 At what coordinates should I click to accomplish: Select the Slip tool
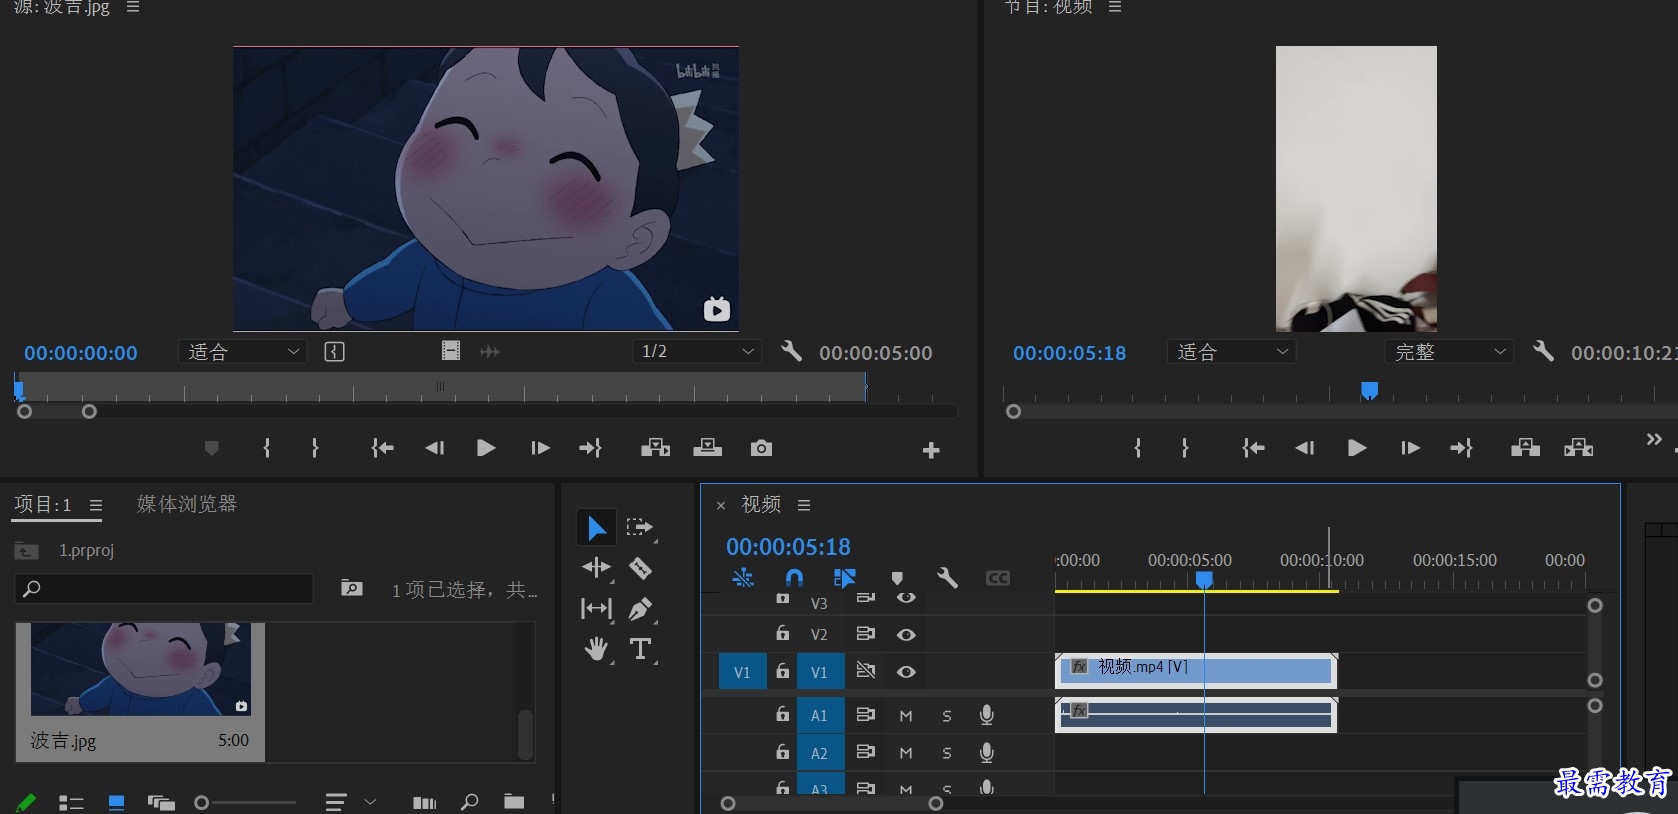tap(596, 608)
